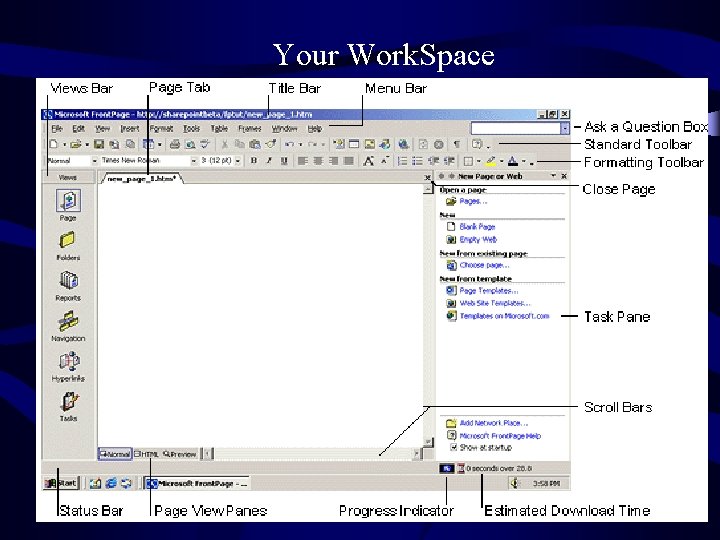The image size is (720, 540).
Task: Click the Stop toolbar icon
Action: [x=439, y=144]
